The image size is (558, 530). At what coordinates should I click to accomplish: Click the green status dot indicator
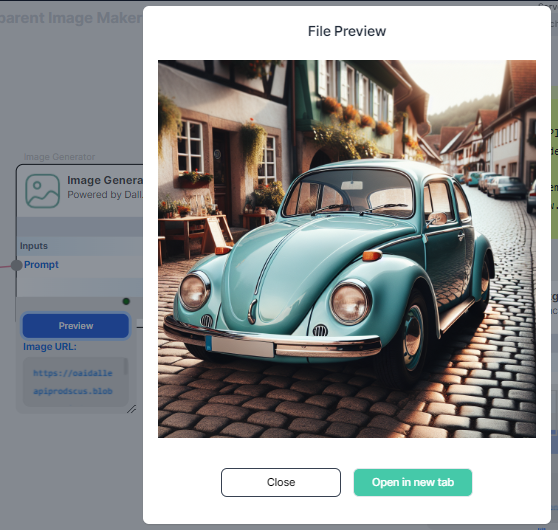click(126, 301)
